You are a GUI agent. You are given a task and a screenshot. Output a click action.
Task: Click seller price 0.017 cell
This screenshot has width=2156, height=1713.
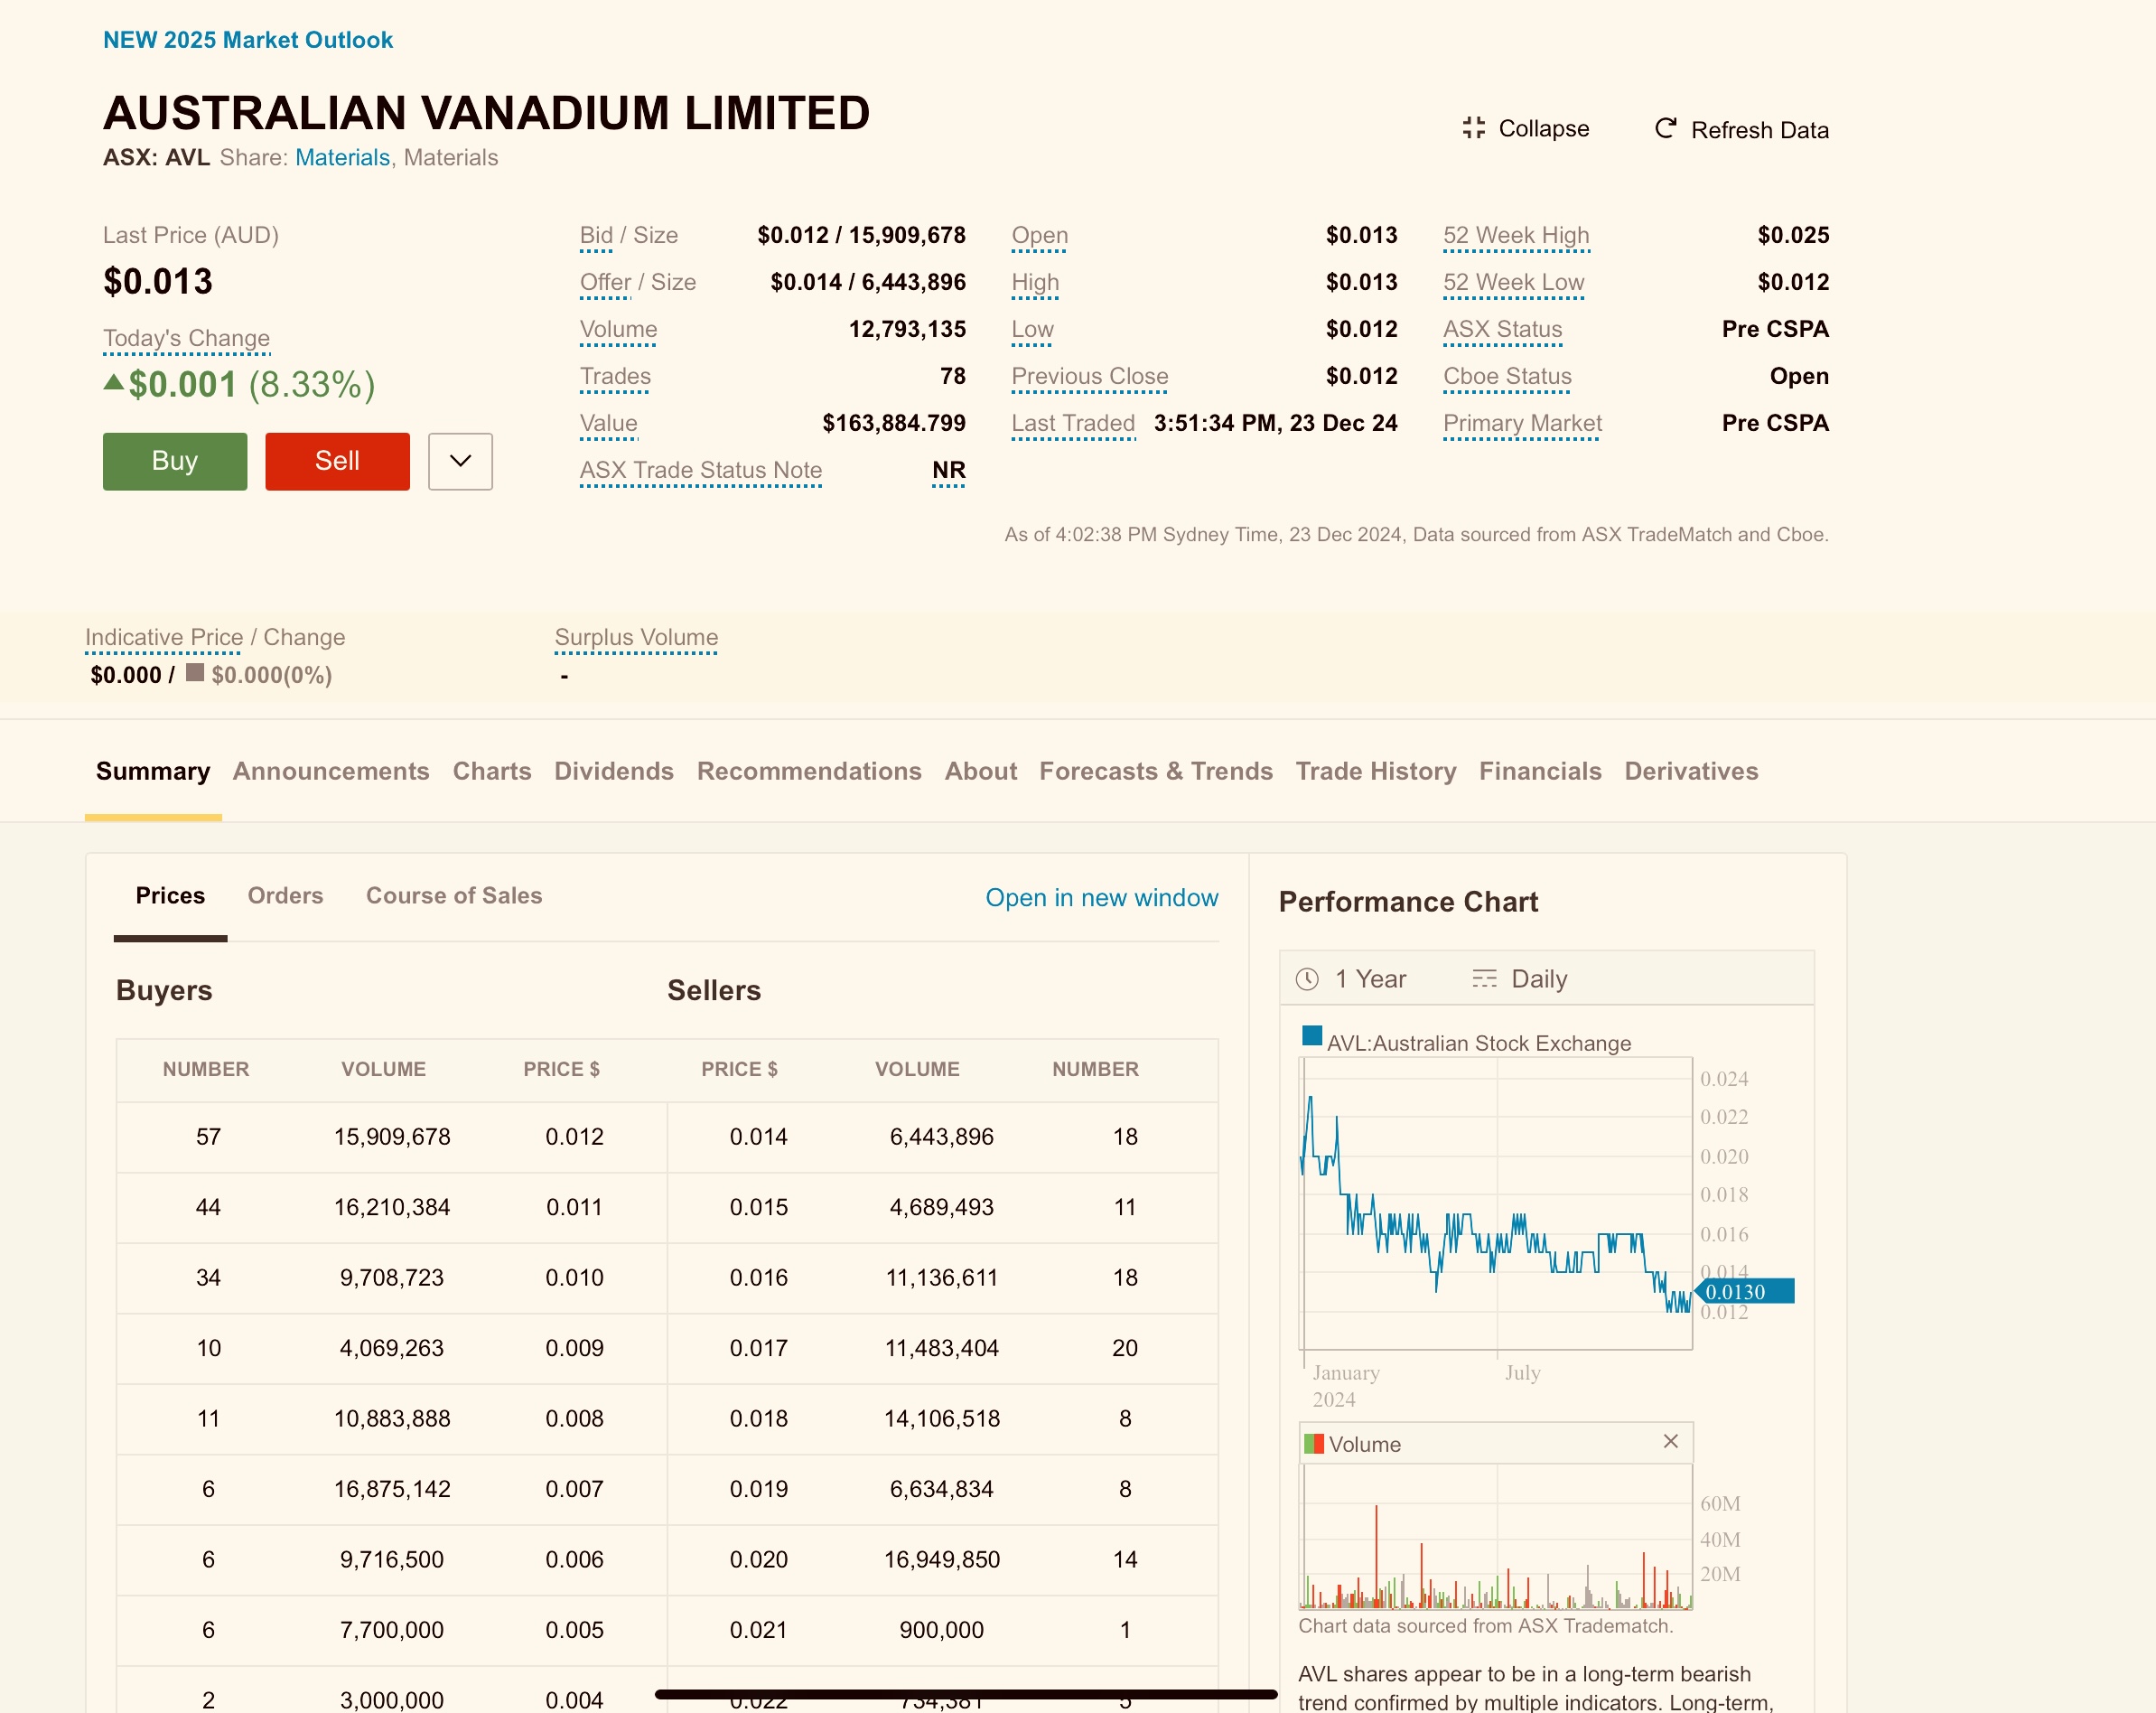pos(758,1348)
